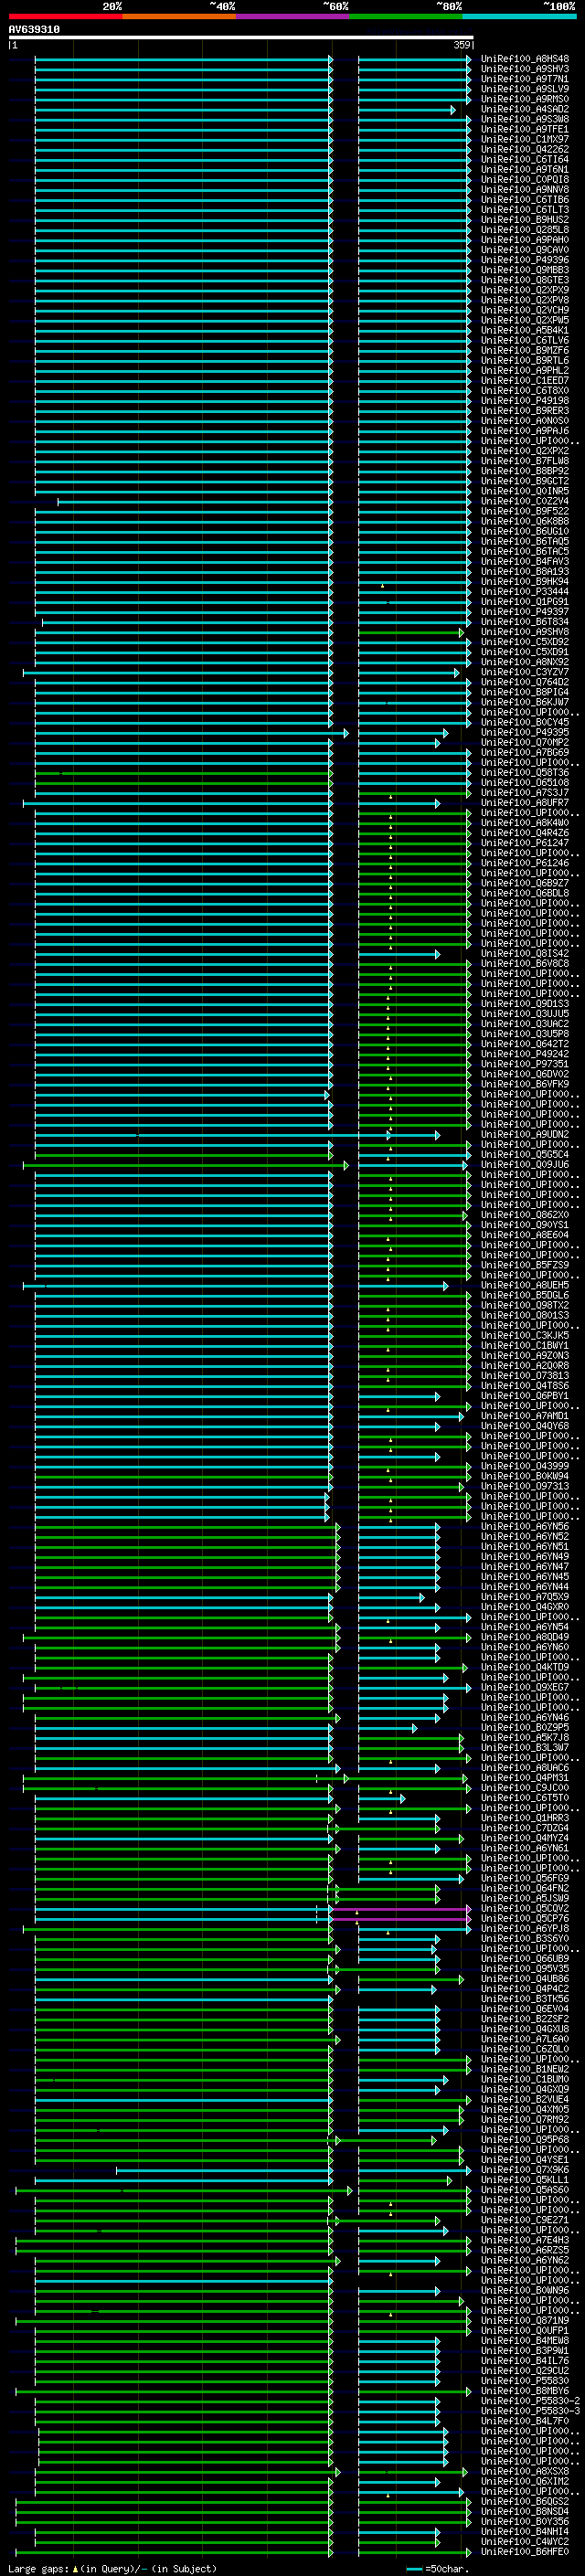
Task: Select the UniRef100_C1EED7 label
Action: click(525, 381)
